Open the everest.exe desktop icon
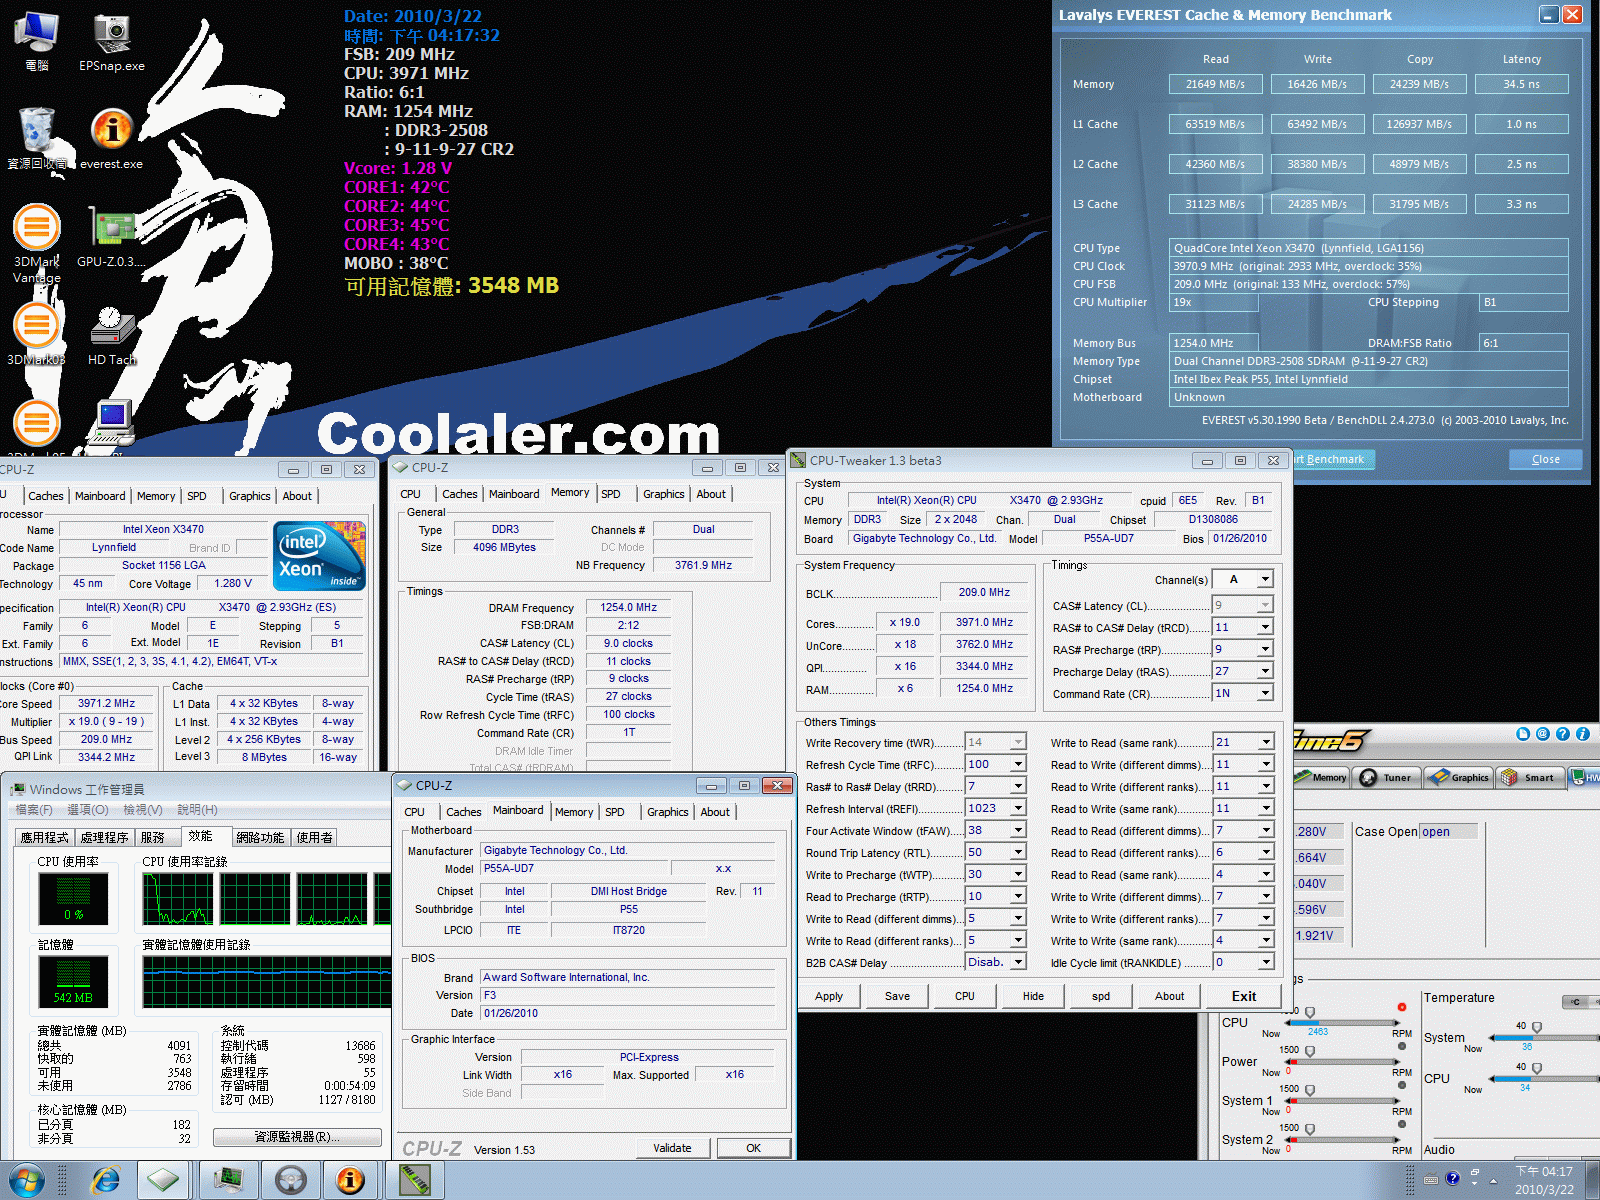Image resolution: width=1600 pixels, height=1200 pixels. pyautogui.click(x=112, y=140)
